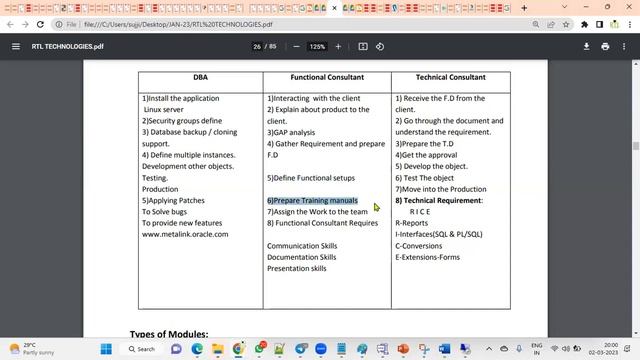Click the microphone tray icon
640x360 pixels.
pos(519,349)
